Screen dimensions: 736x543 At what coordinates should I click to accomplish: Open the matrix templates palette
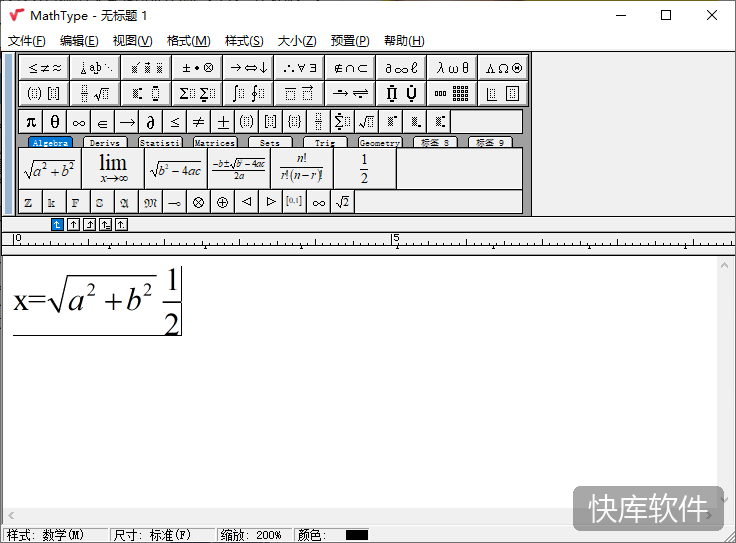[452, 93]
